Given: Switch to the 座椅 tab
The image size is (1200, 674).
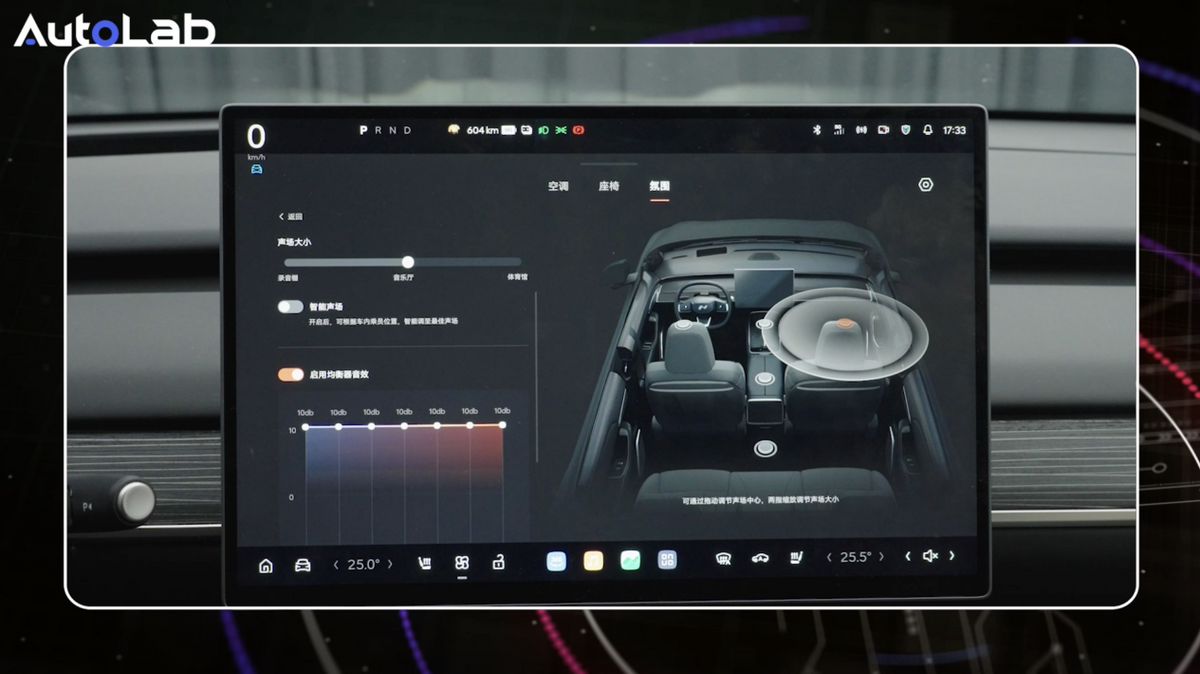Looking at the screenshot, I should click(x=609, y=186).
